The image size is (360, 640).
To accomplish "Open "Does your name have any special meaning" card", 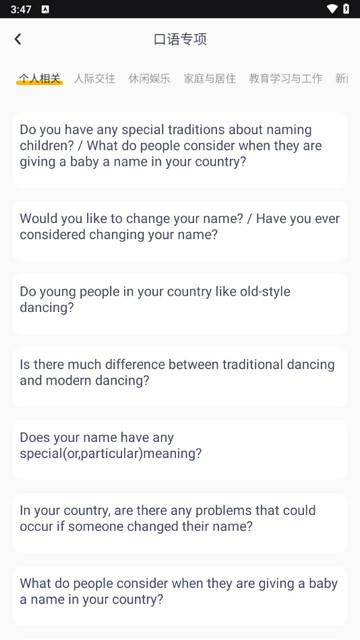I will point(180,449).
